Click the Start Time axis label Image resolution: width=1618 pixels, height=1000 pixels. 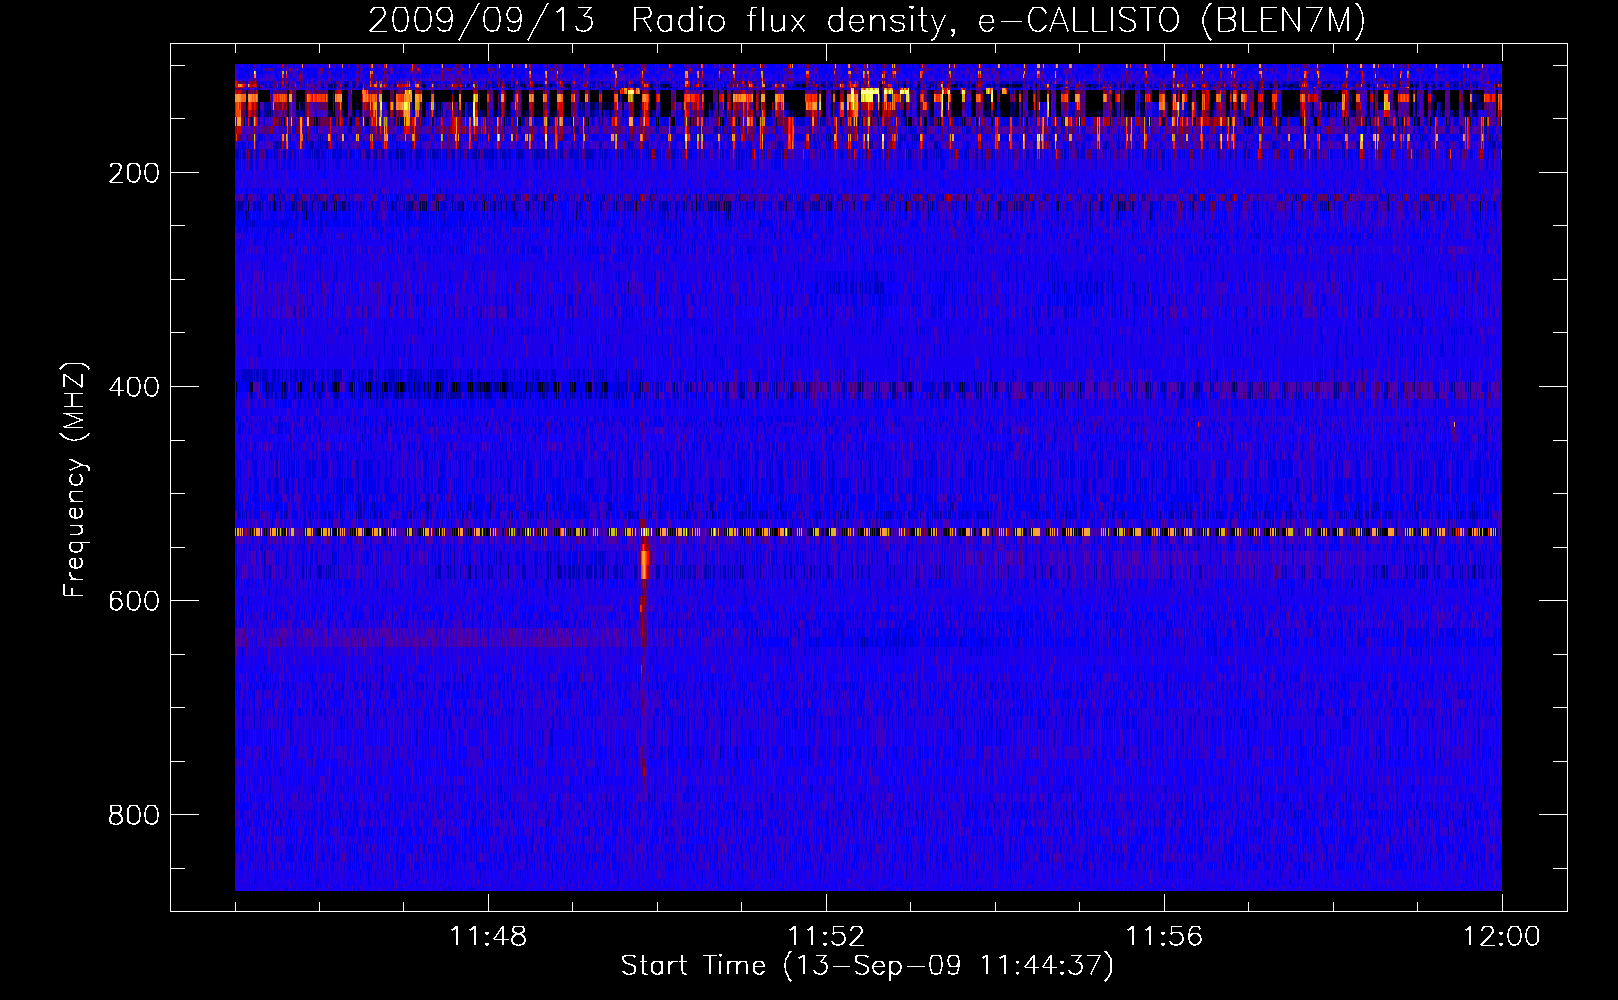[866, 966]
